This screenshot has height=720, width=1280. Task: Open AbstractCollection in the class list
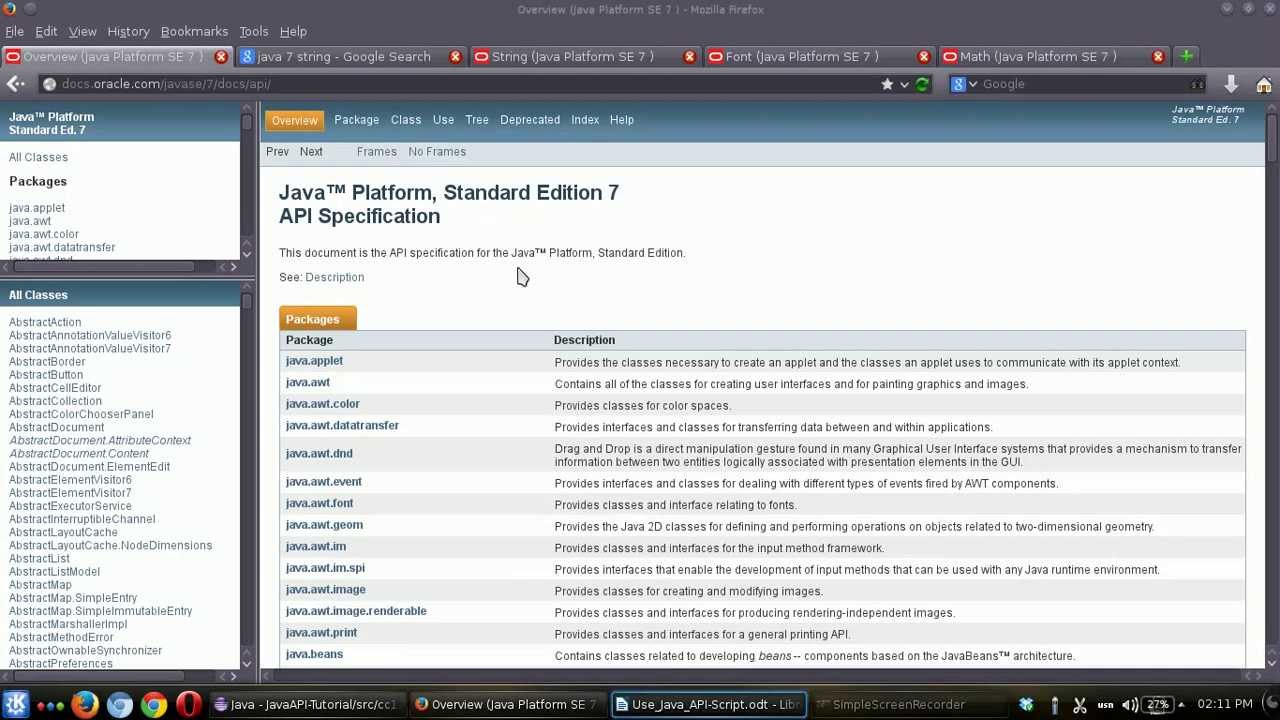click(55, 401)
